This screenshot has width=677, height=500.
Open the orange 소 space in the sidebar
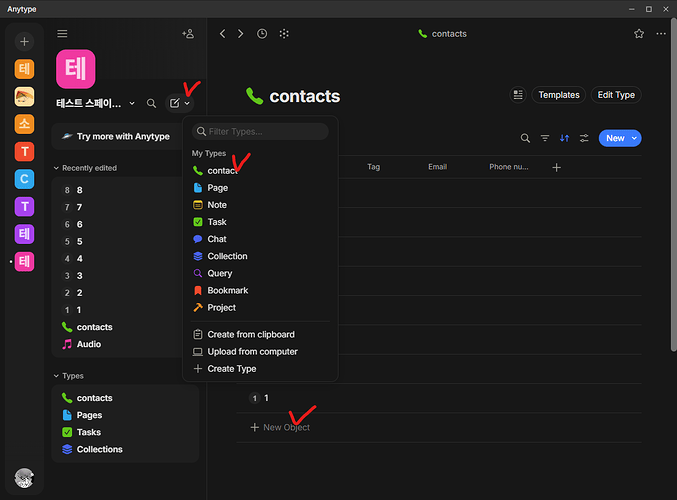[24, 124]
